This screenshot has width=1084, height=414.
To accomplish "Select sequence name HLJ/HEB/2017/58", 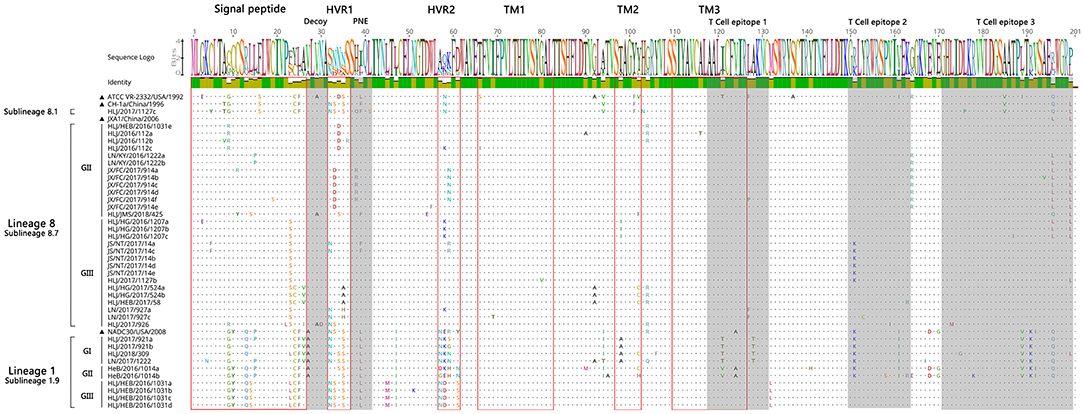I will pos(133,302).
